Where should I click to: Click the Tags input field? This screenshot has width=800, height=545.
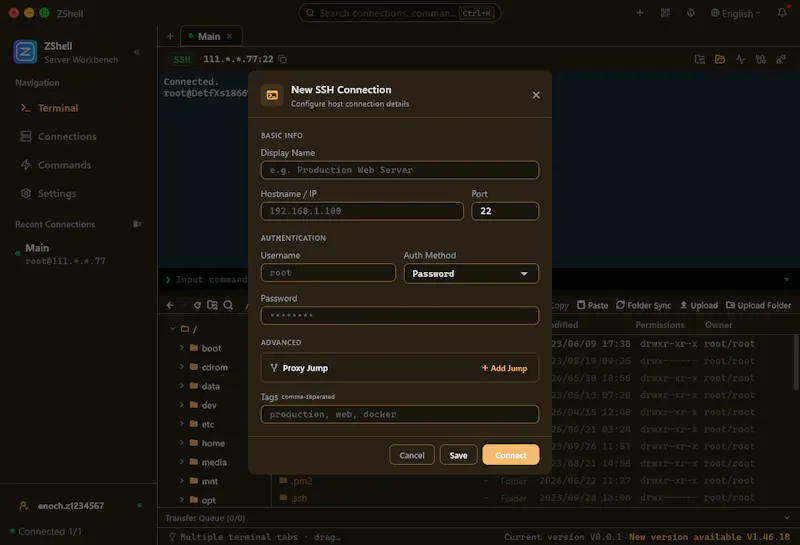(x=399, y=414)
